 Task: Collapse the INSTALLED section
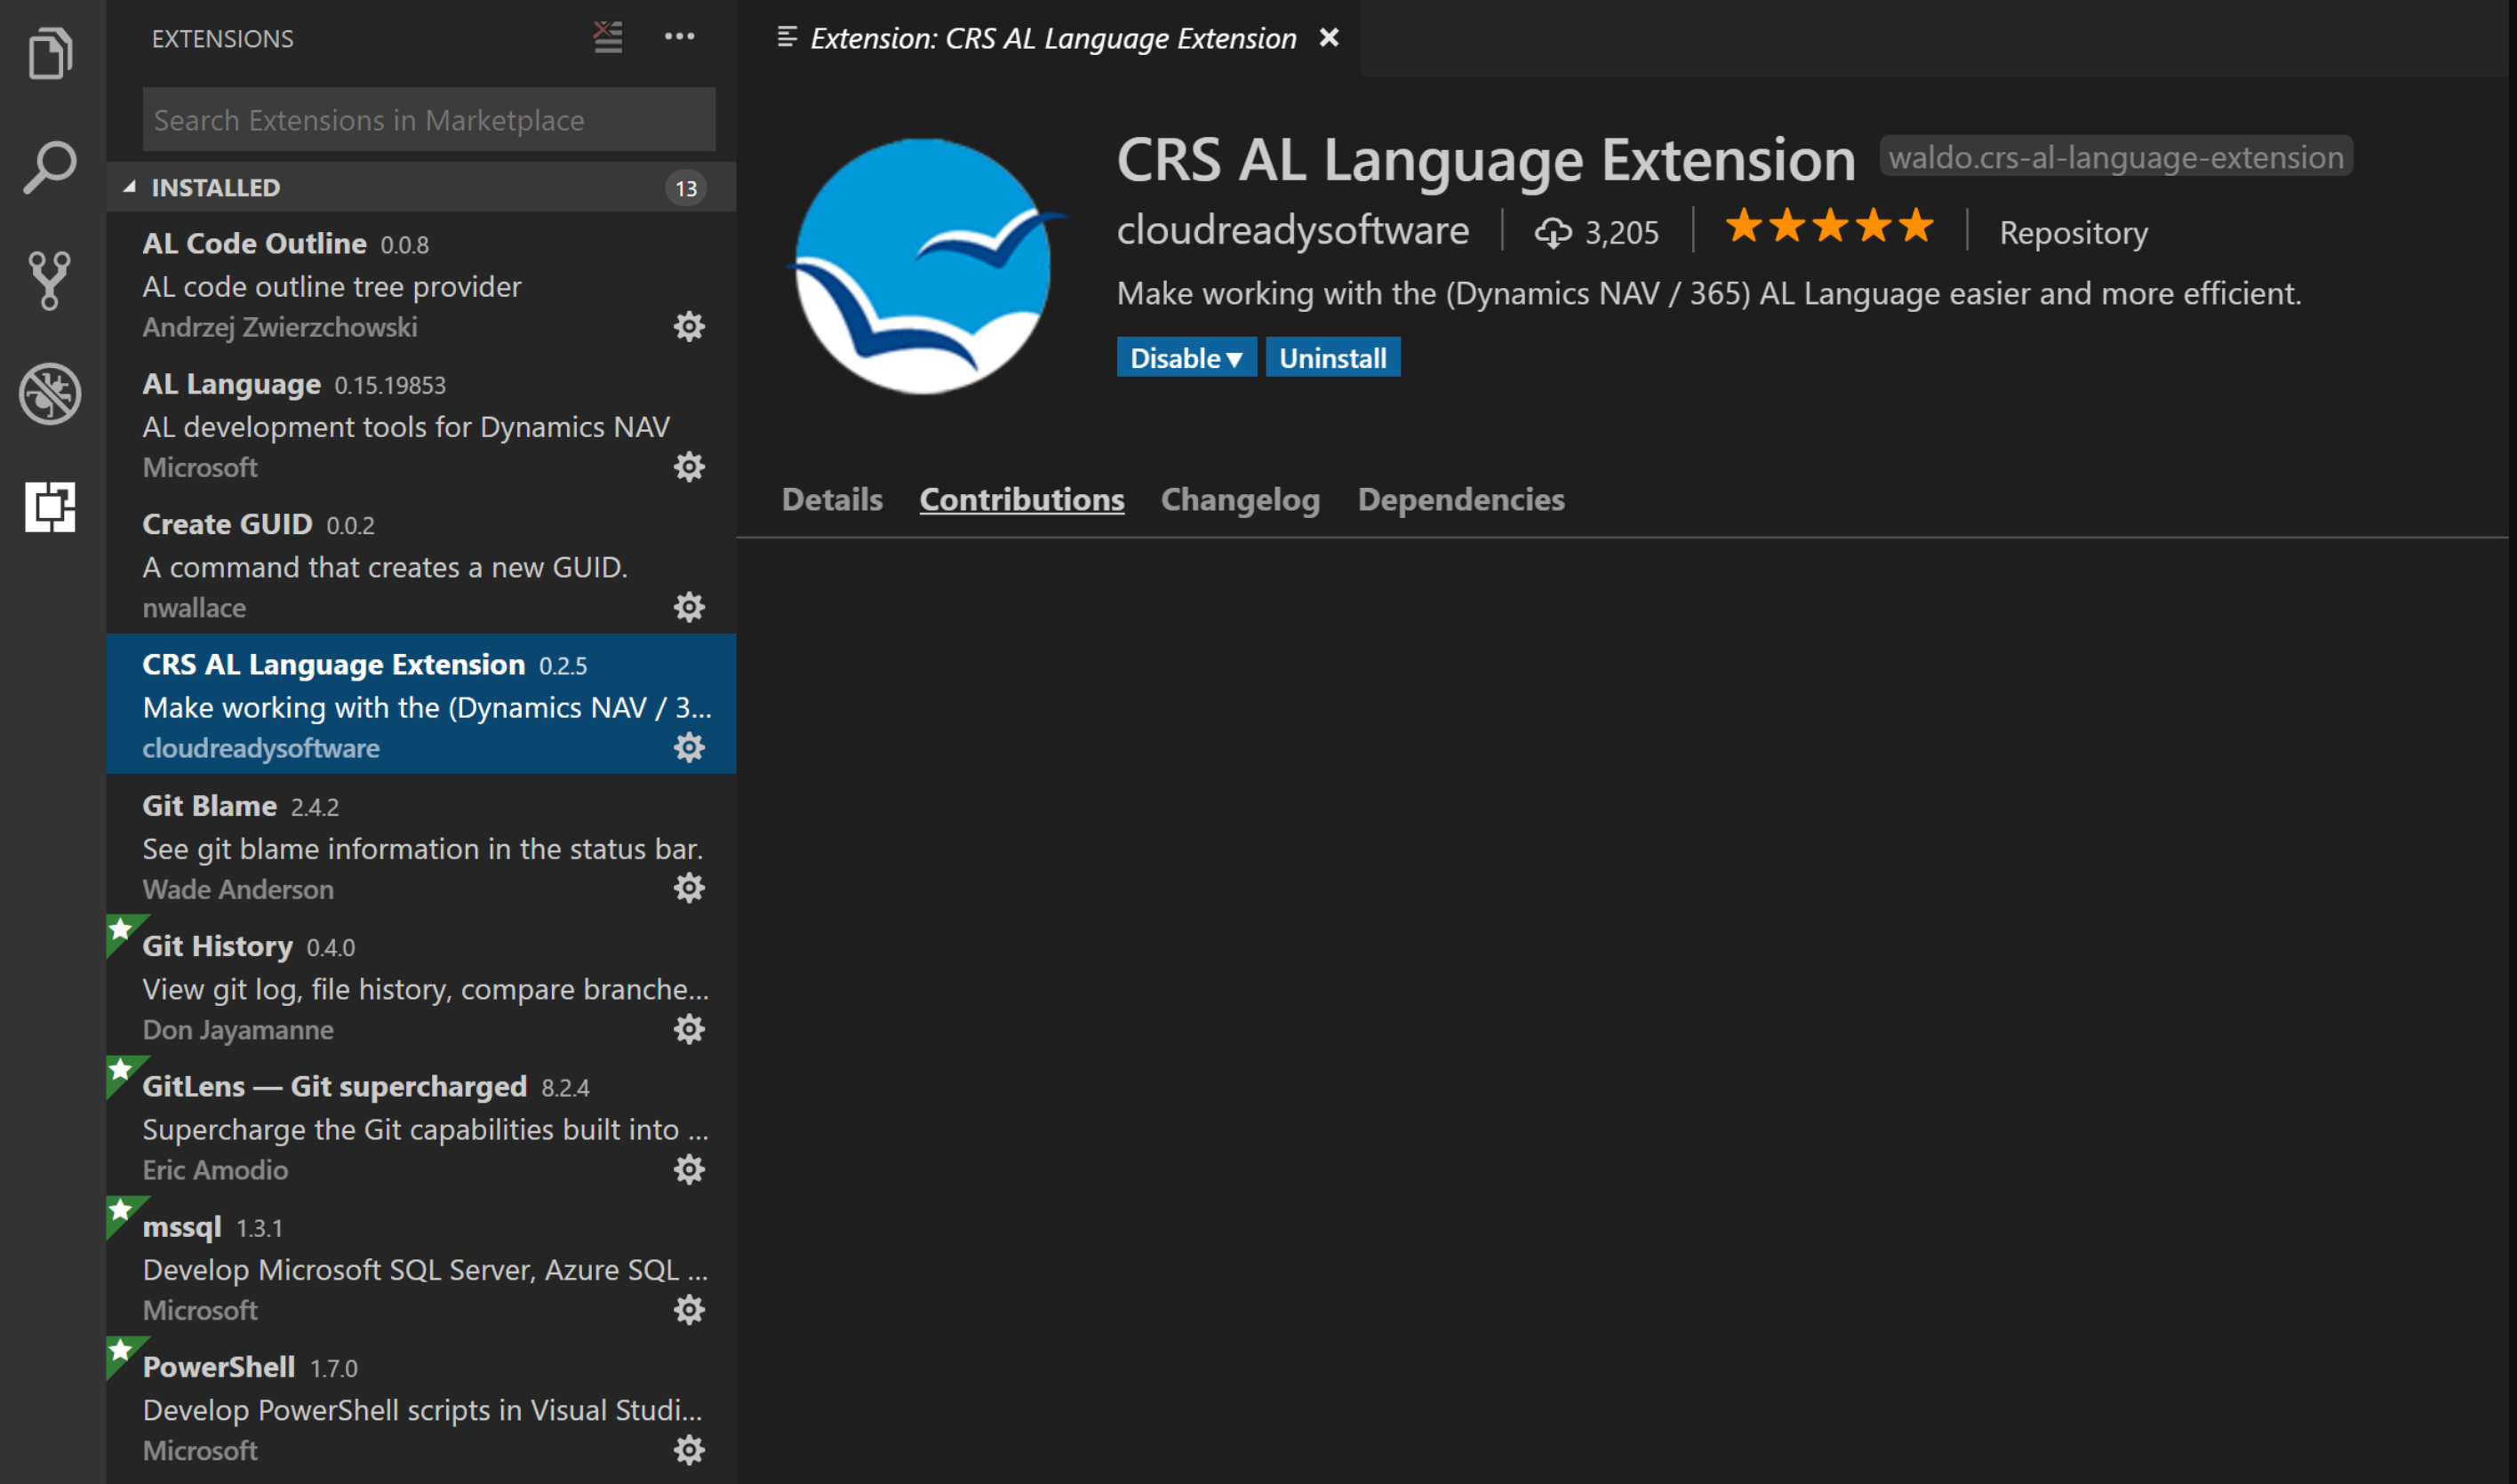[421, 187]
